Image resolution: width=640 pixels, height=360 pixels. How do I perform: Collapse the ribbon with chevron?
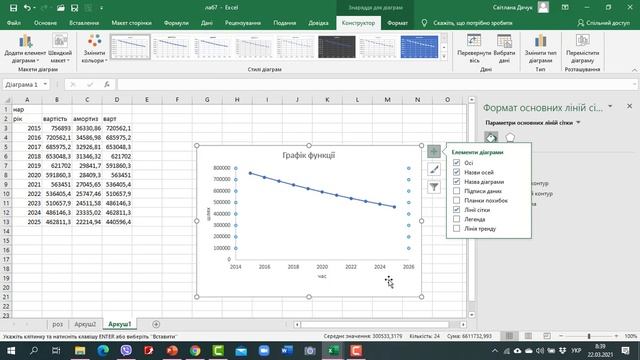click(635, 70)
